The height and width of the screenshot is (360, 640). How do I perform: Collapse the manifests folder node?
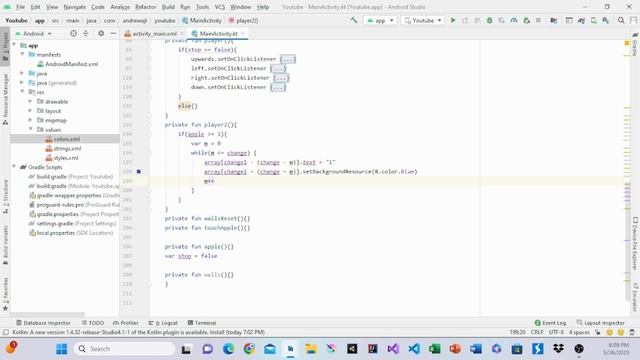[x=22, y=54]
